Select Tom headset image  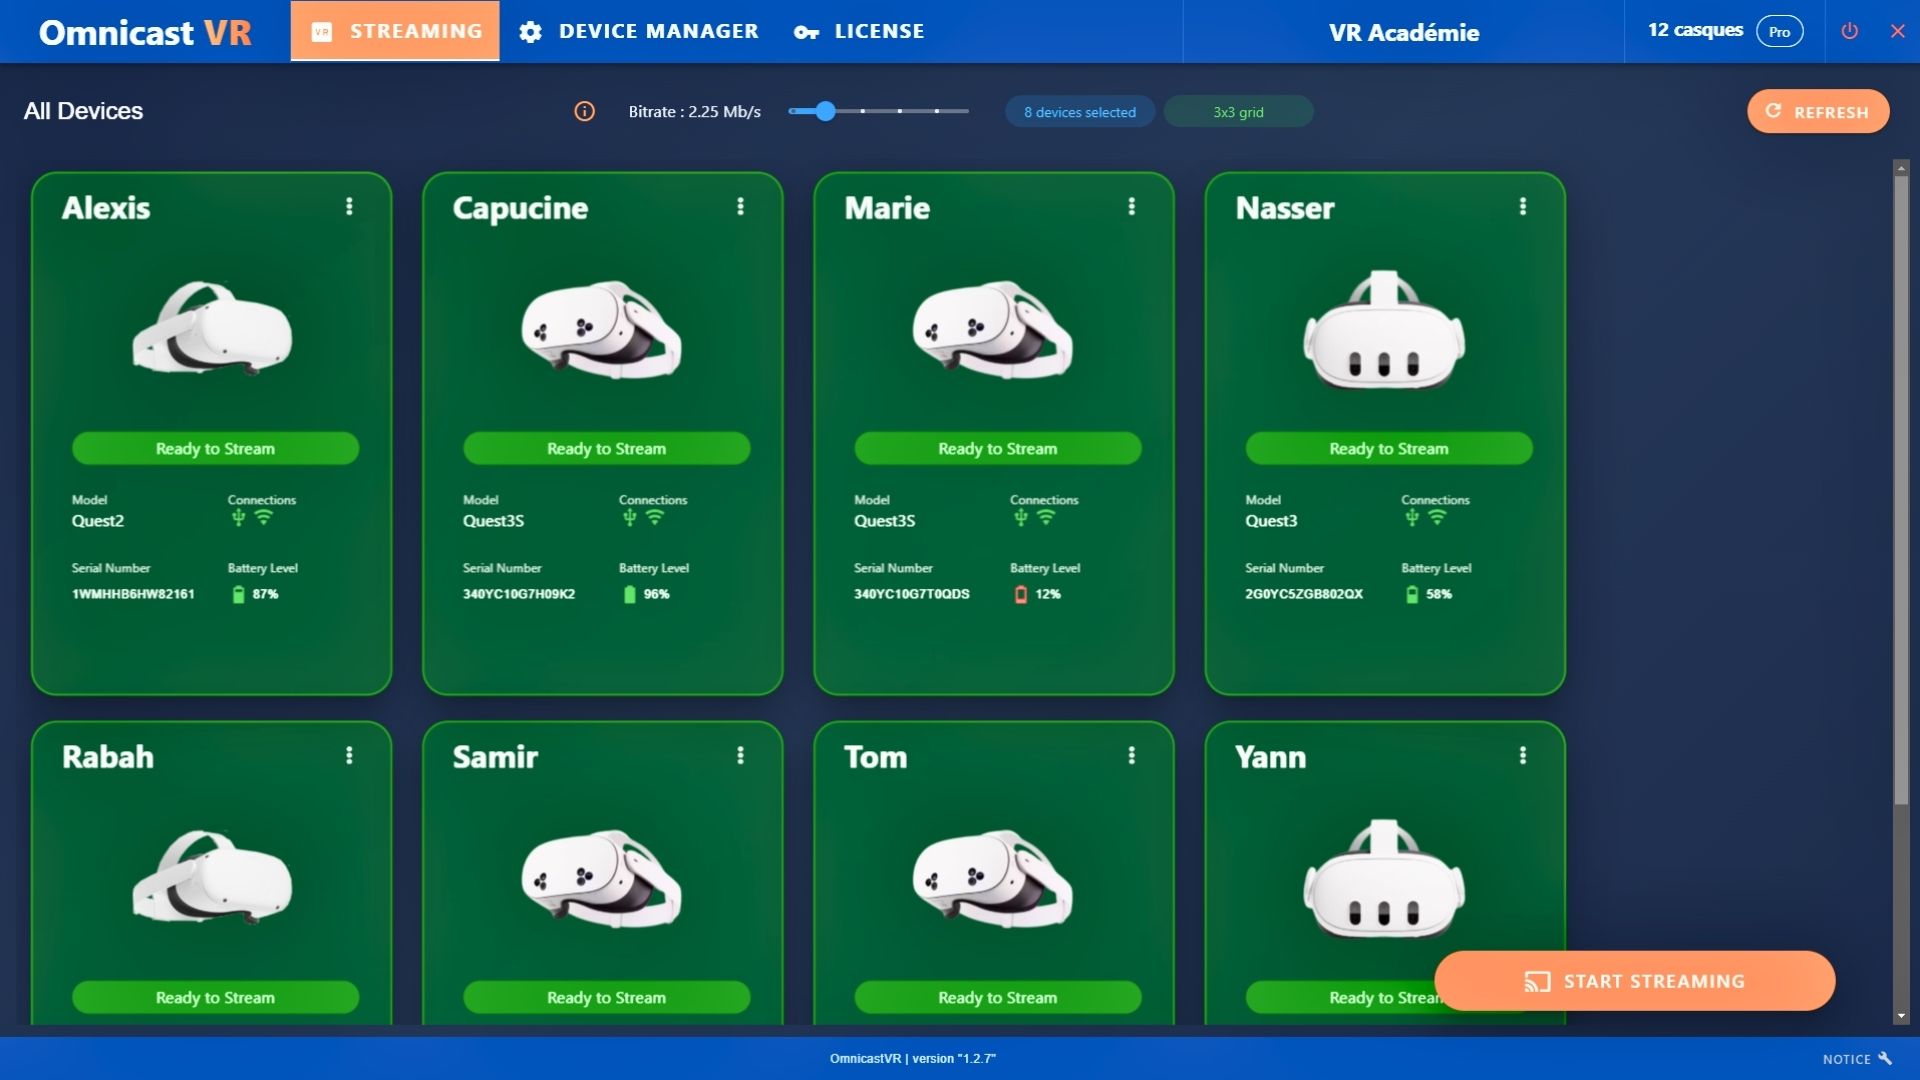click(993, 878)
